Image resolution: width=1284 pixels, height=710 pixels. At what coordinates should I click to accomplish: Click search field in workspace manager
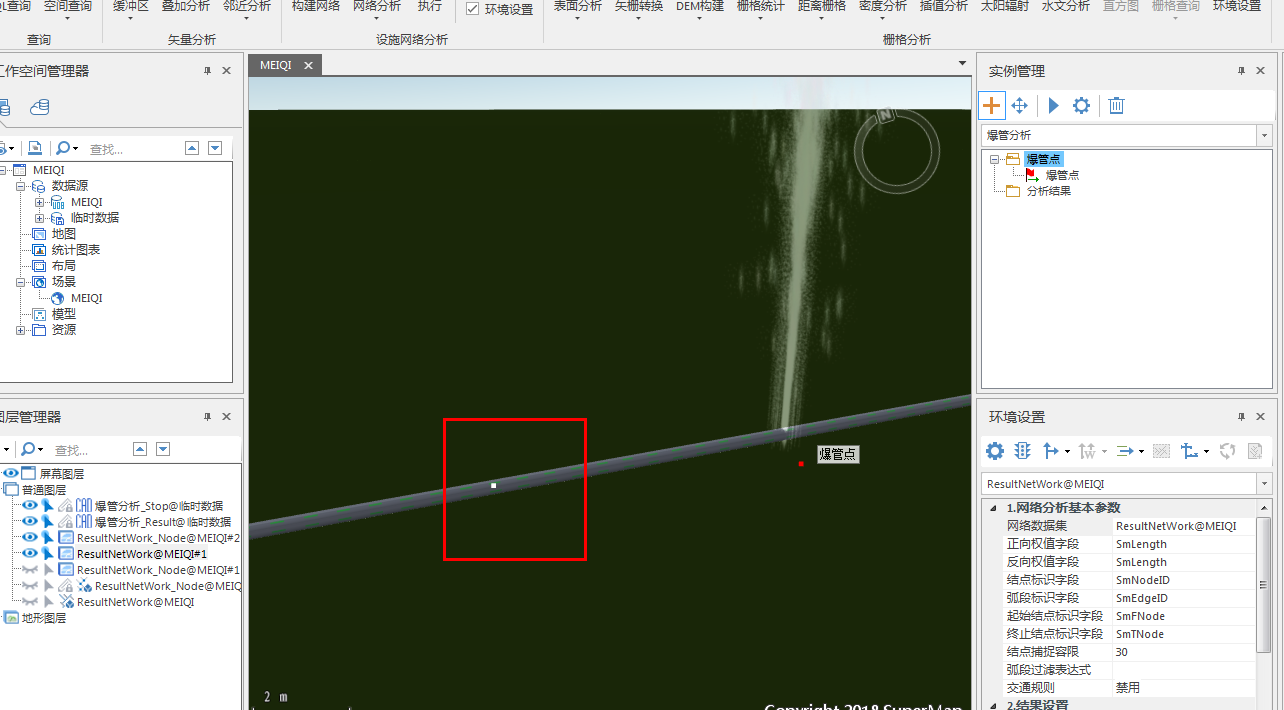132,148
